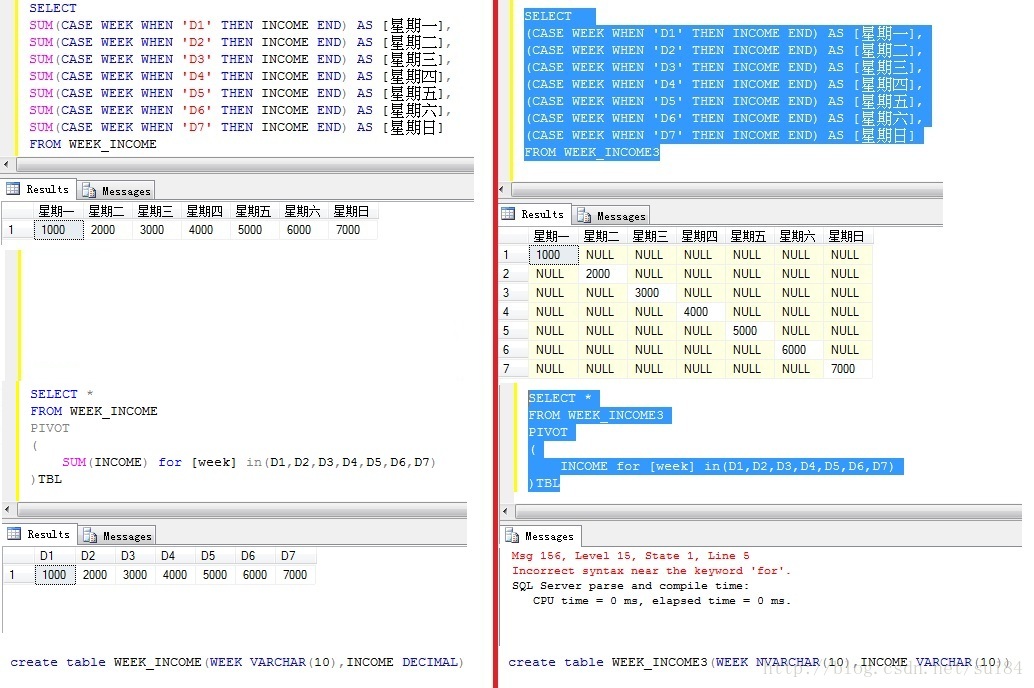This screenshot has width=1034, height=688.
Task: Click the highlighted PIVOT keyword in the WEEK_INCOME3 query
Action: point(549,432)
